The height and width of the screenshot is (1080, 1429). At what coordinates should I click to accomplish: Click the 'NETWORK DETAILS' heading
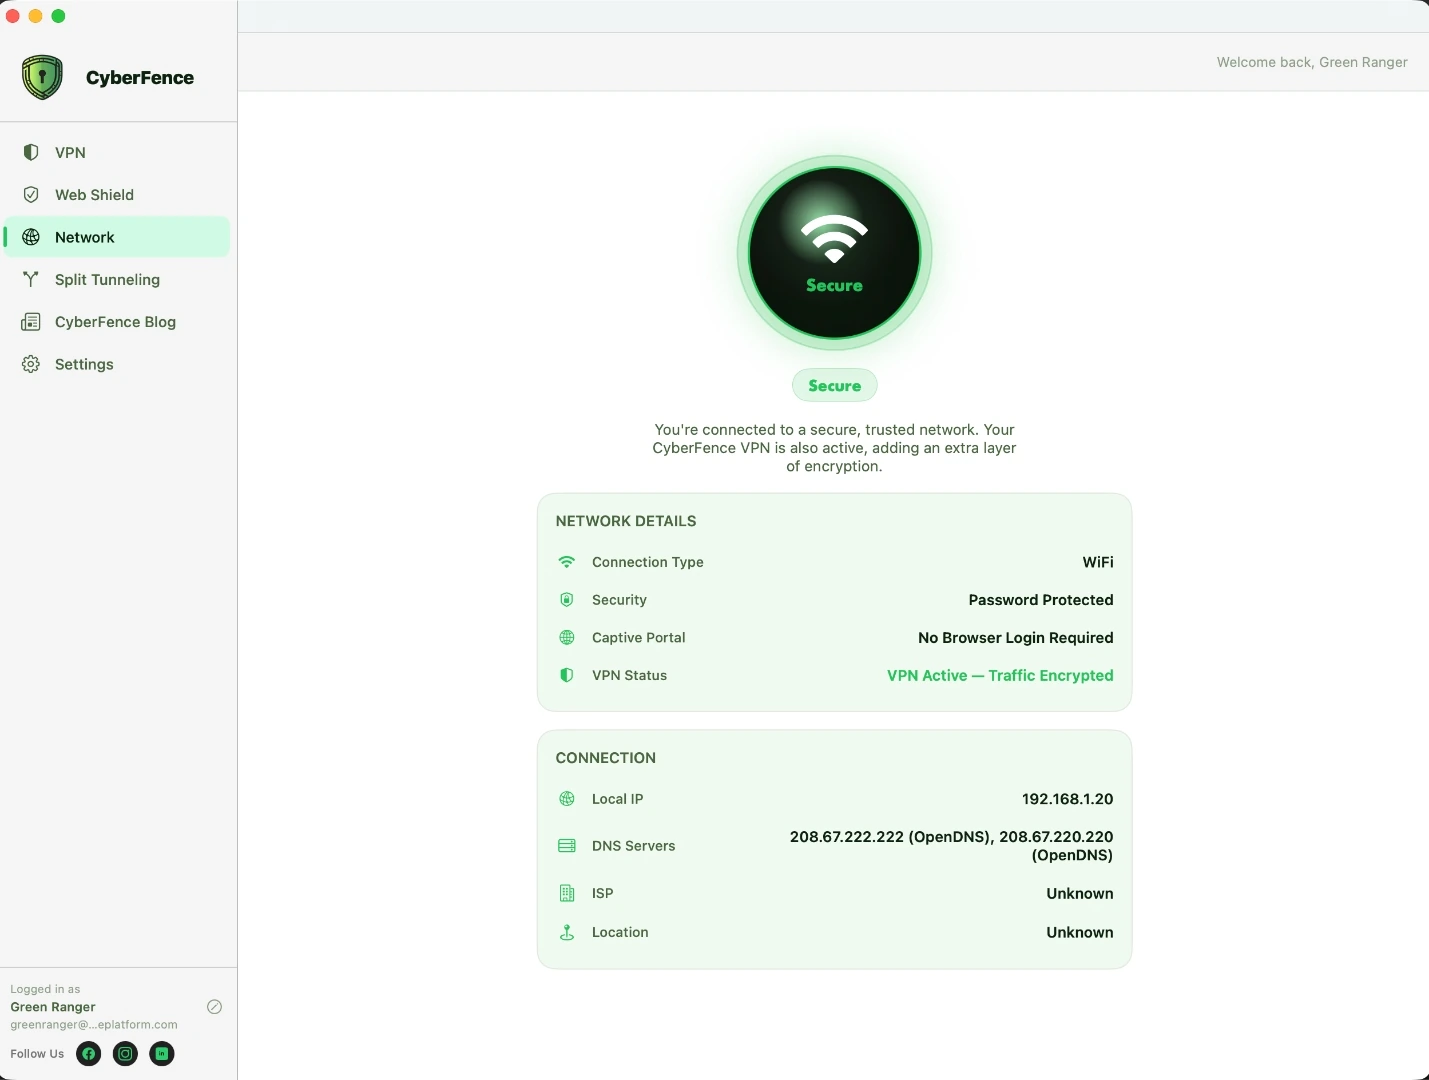coord(626,521)
